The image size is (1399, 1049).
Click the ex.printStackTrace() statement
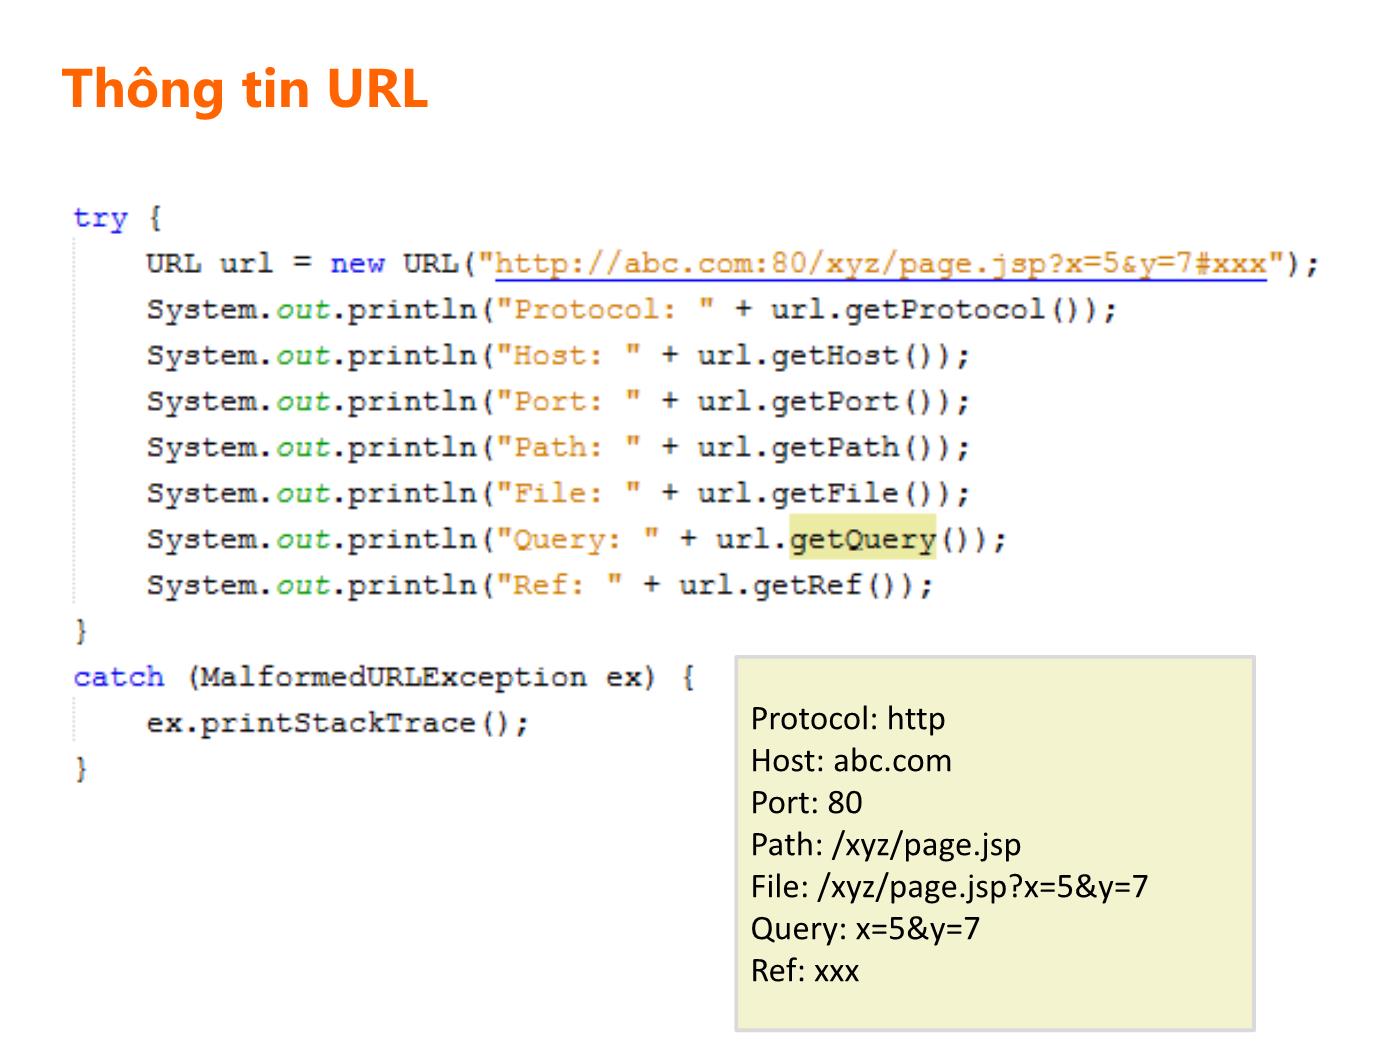pos(337,723)
